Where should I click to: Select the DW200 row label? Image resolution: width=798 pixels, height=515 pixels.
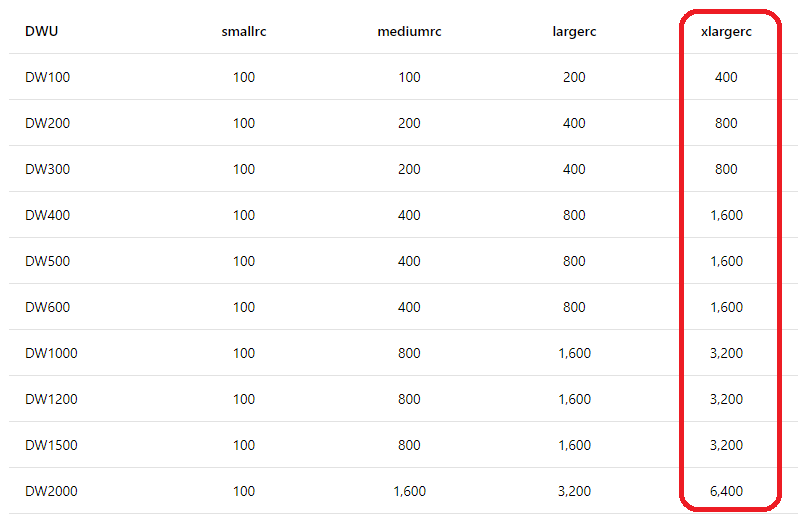[48, 123]
